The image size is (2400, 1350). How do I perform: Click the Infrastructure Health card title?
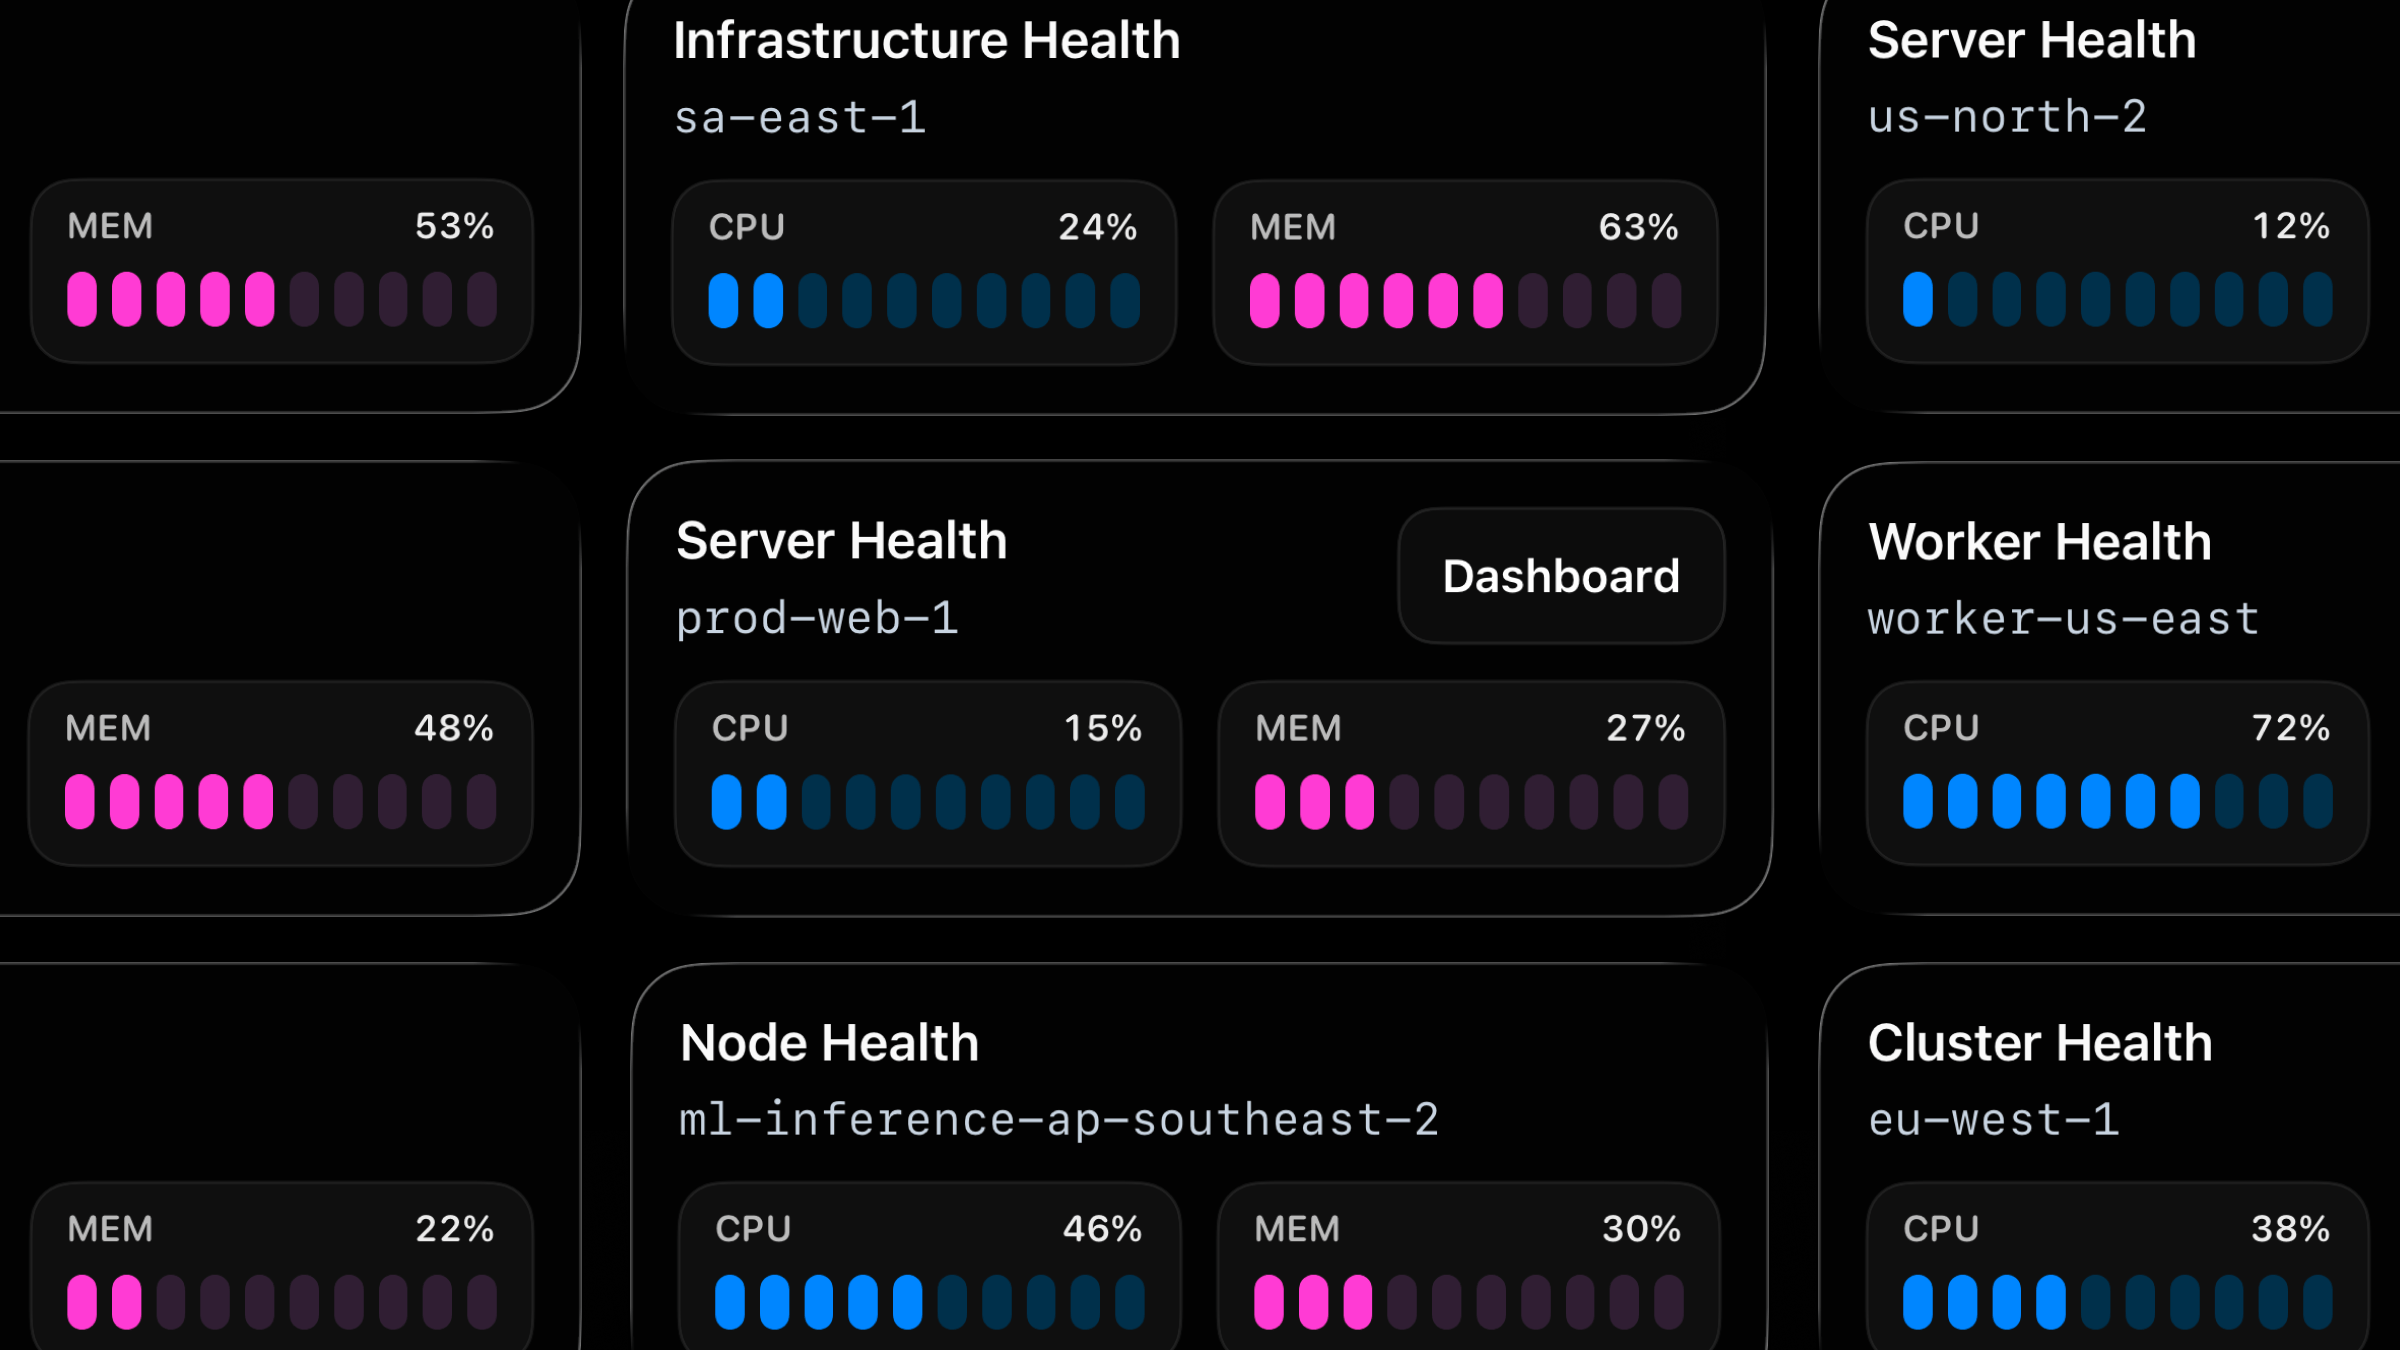[x=926, y=41]
